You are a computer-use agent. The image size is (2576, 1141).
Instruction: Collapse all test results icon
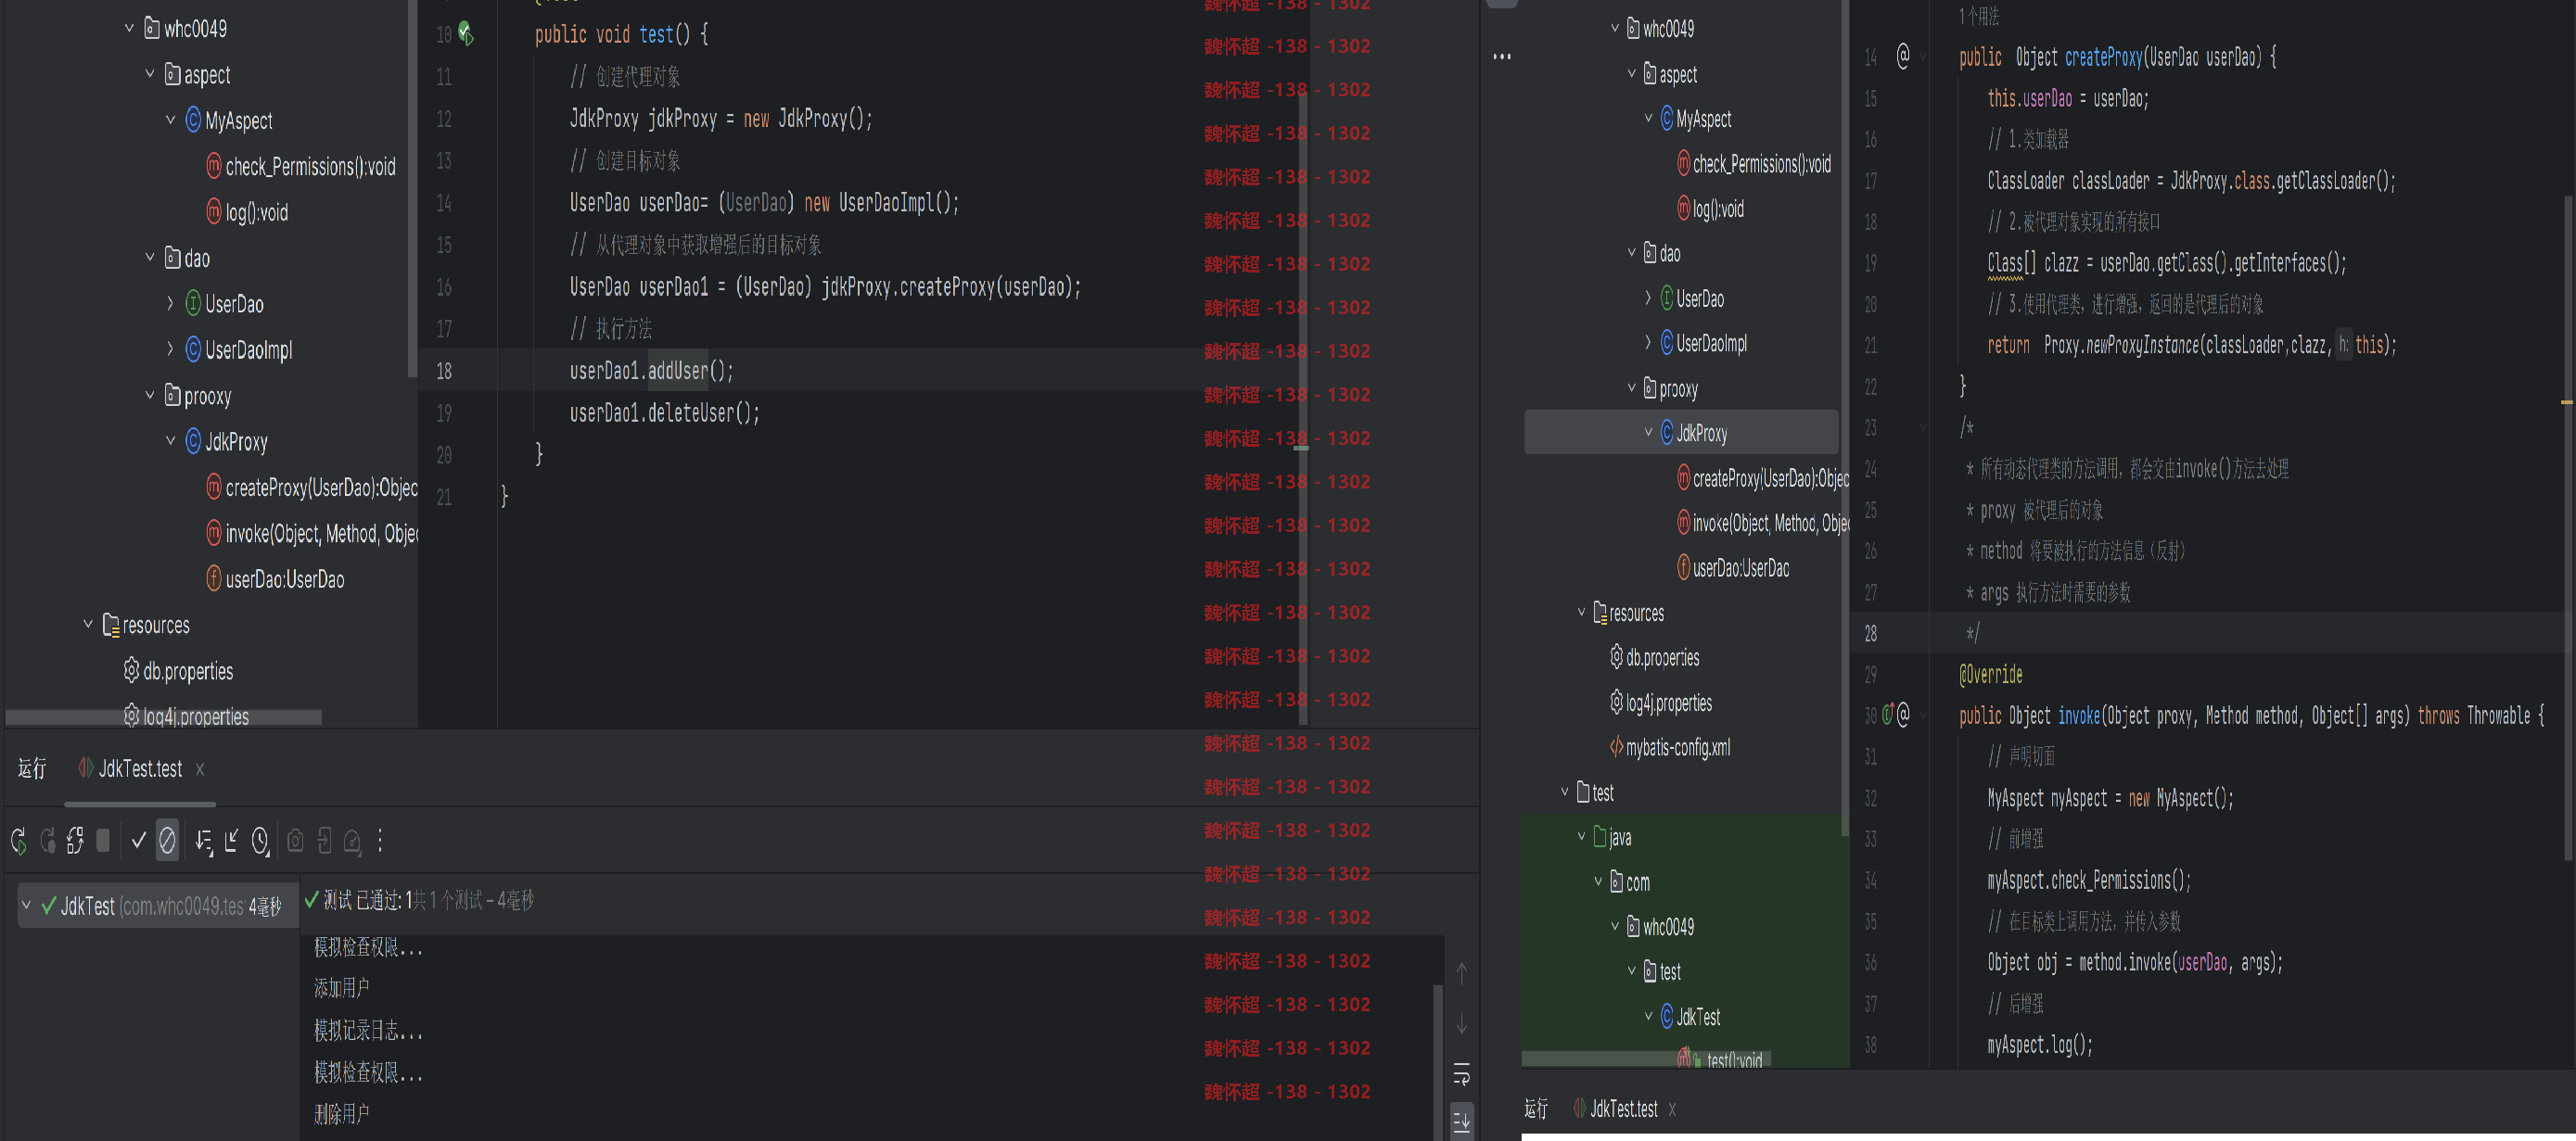click(232, 841)
